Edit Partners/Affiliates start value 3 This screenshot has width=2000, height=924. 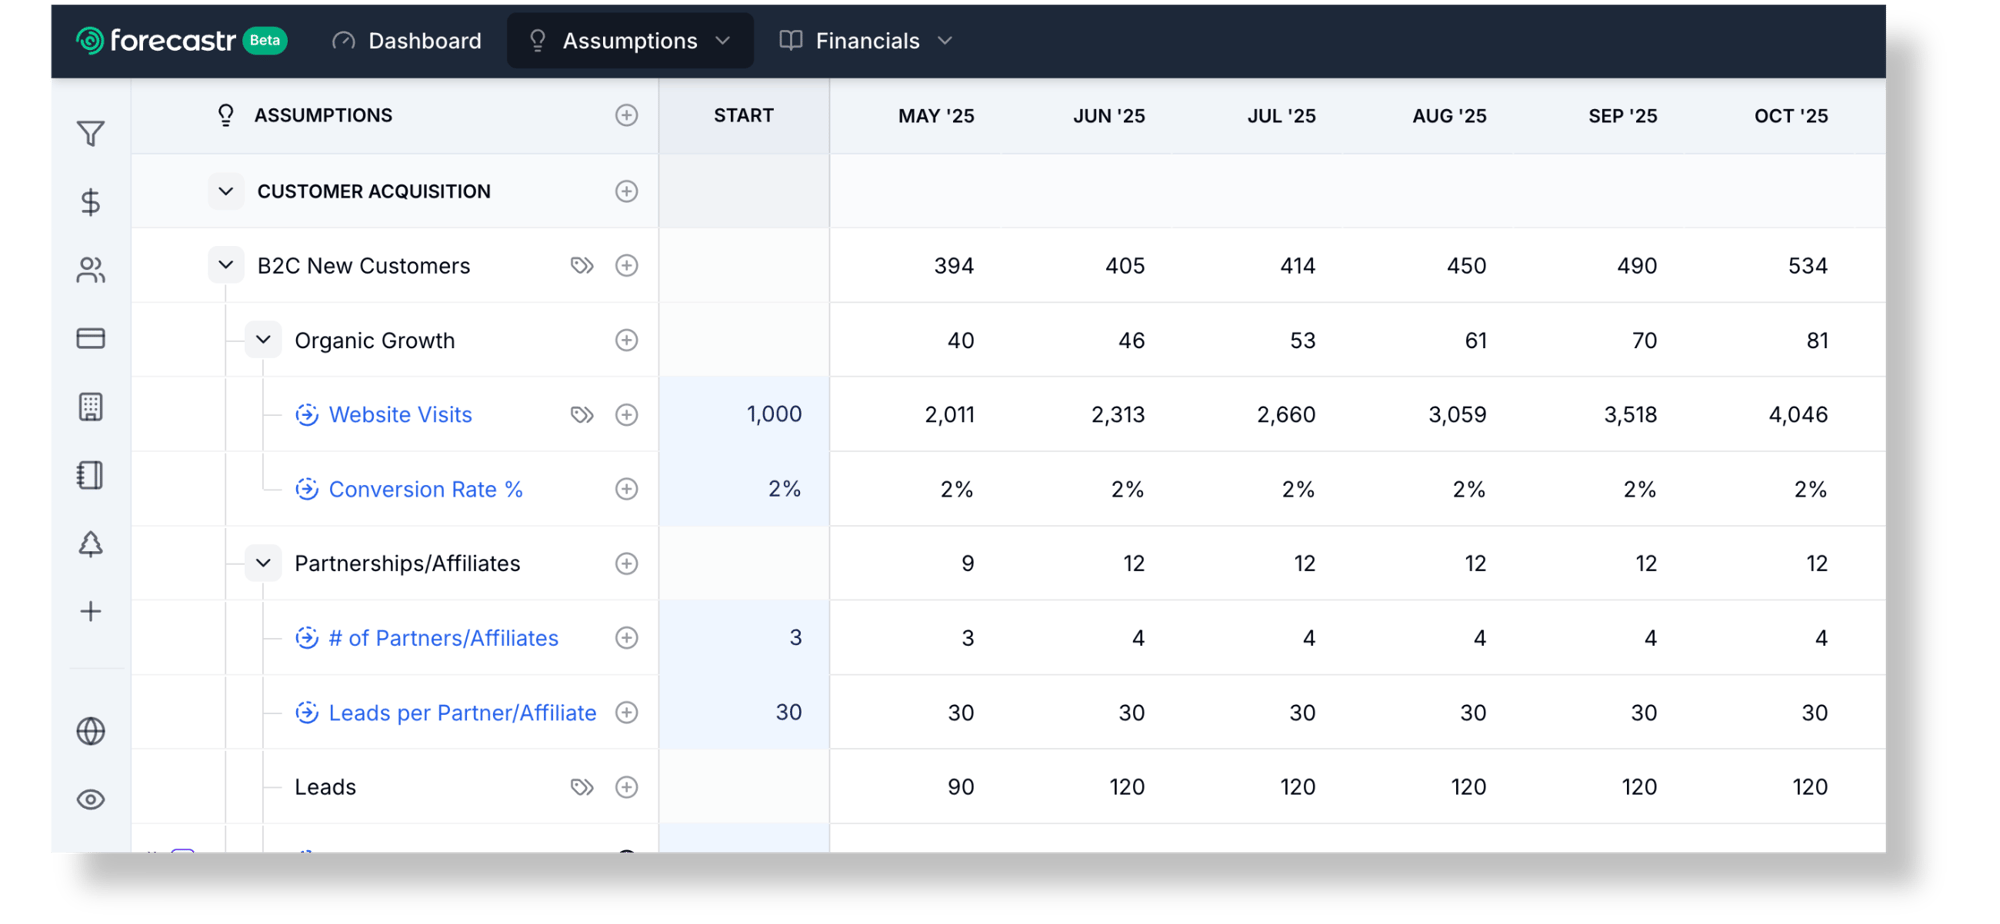(x=744, y=638)
